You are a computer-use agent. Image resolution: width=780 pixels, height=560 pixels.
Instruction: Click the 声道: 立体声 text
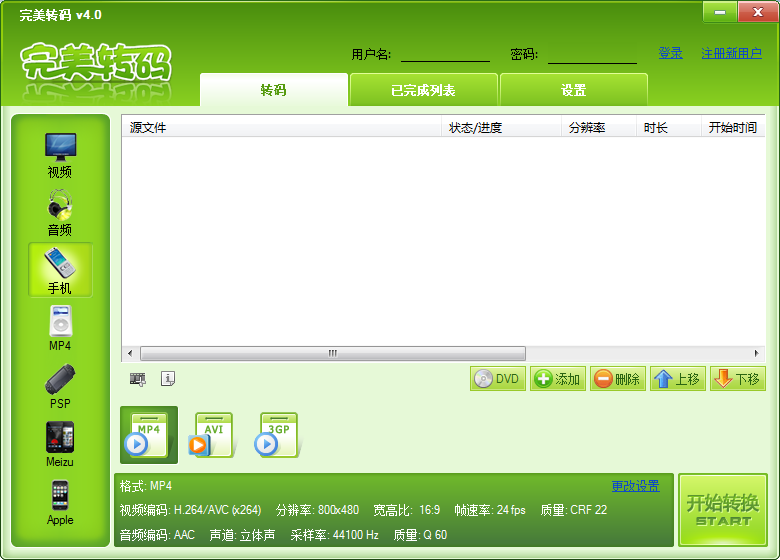[x=242, y=535]
